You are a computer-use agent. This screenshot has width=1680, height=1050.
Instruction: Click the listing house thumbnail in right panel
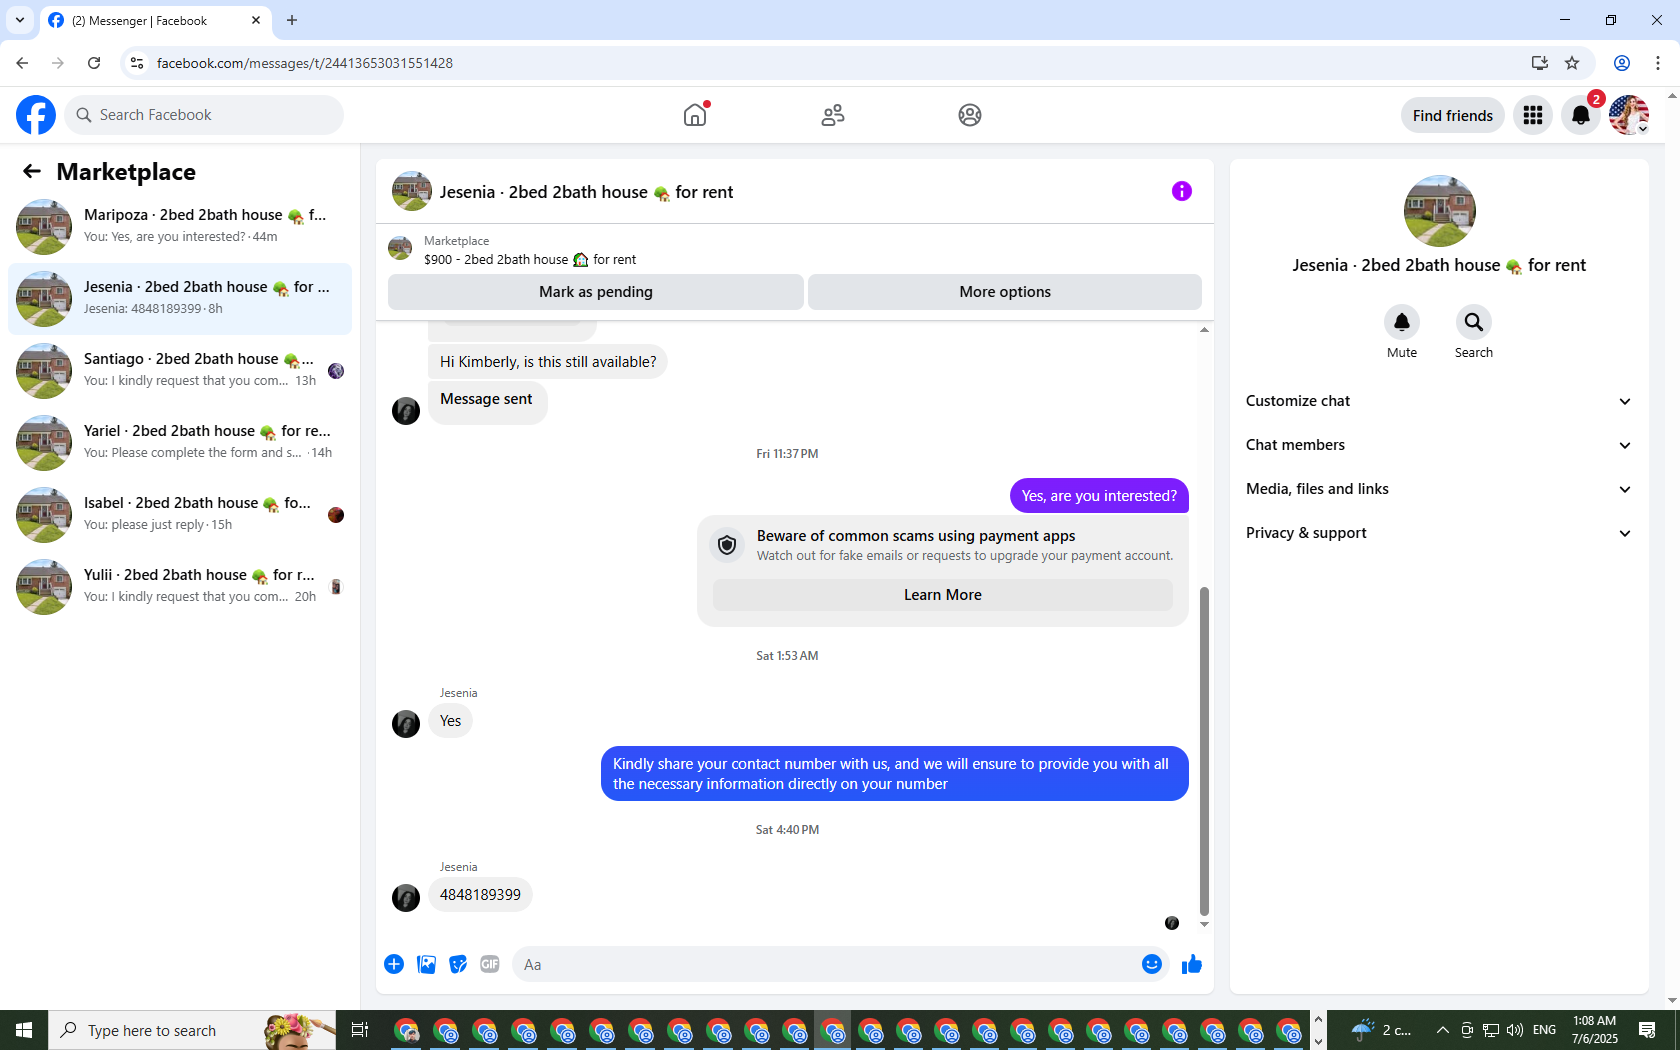1440,211
